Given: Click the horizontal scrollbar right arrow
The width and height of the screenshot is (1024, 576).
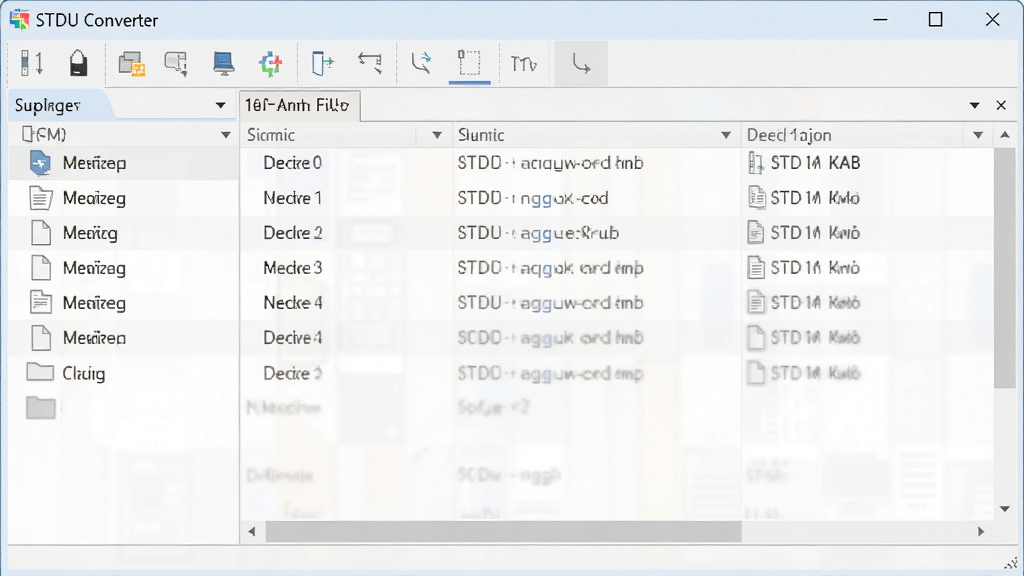Looking at the screenshot, I should tap(980, 532).
